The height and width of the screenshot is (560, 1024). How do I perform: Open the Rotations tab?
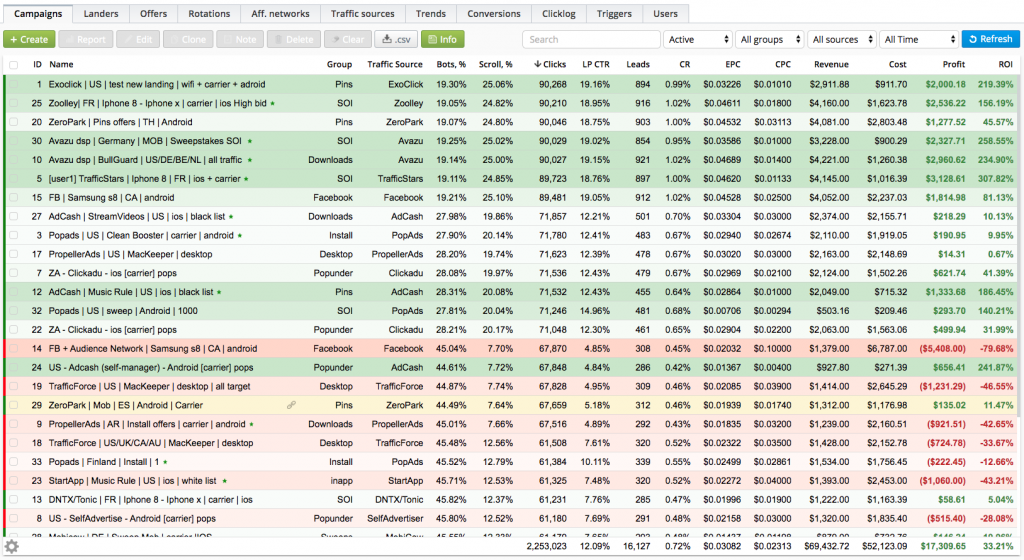pos(209,14)
